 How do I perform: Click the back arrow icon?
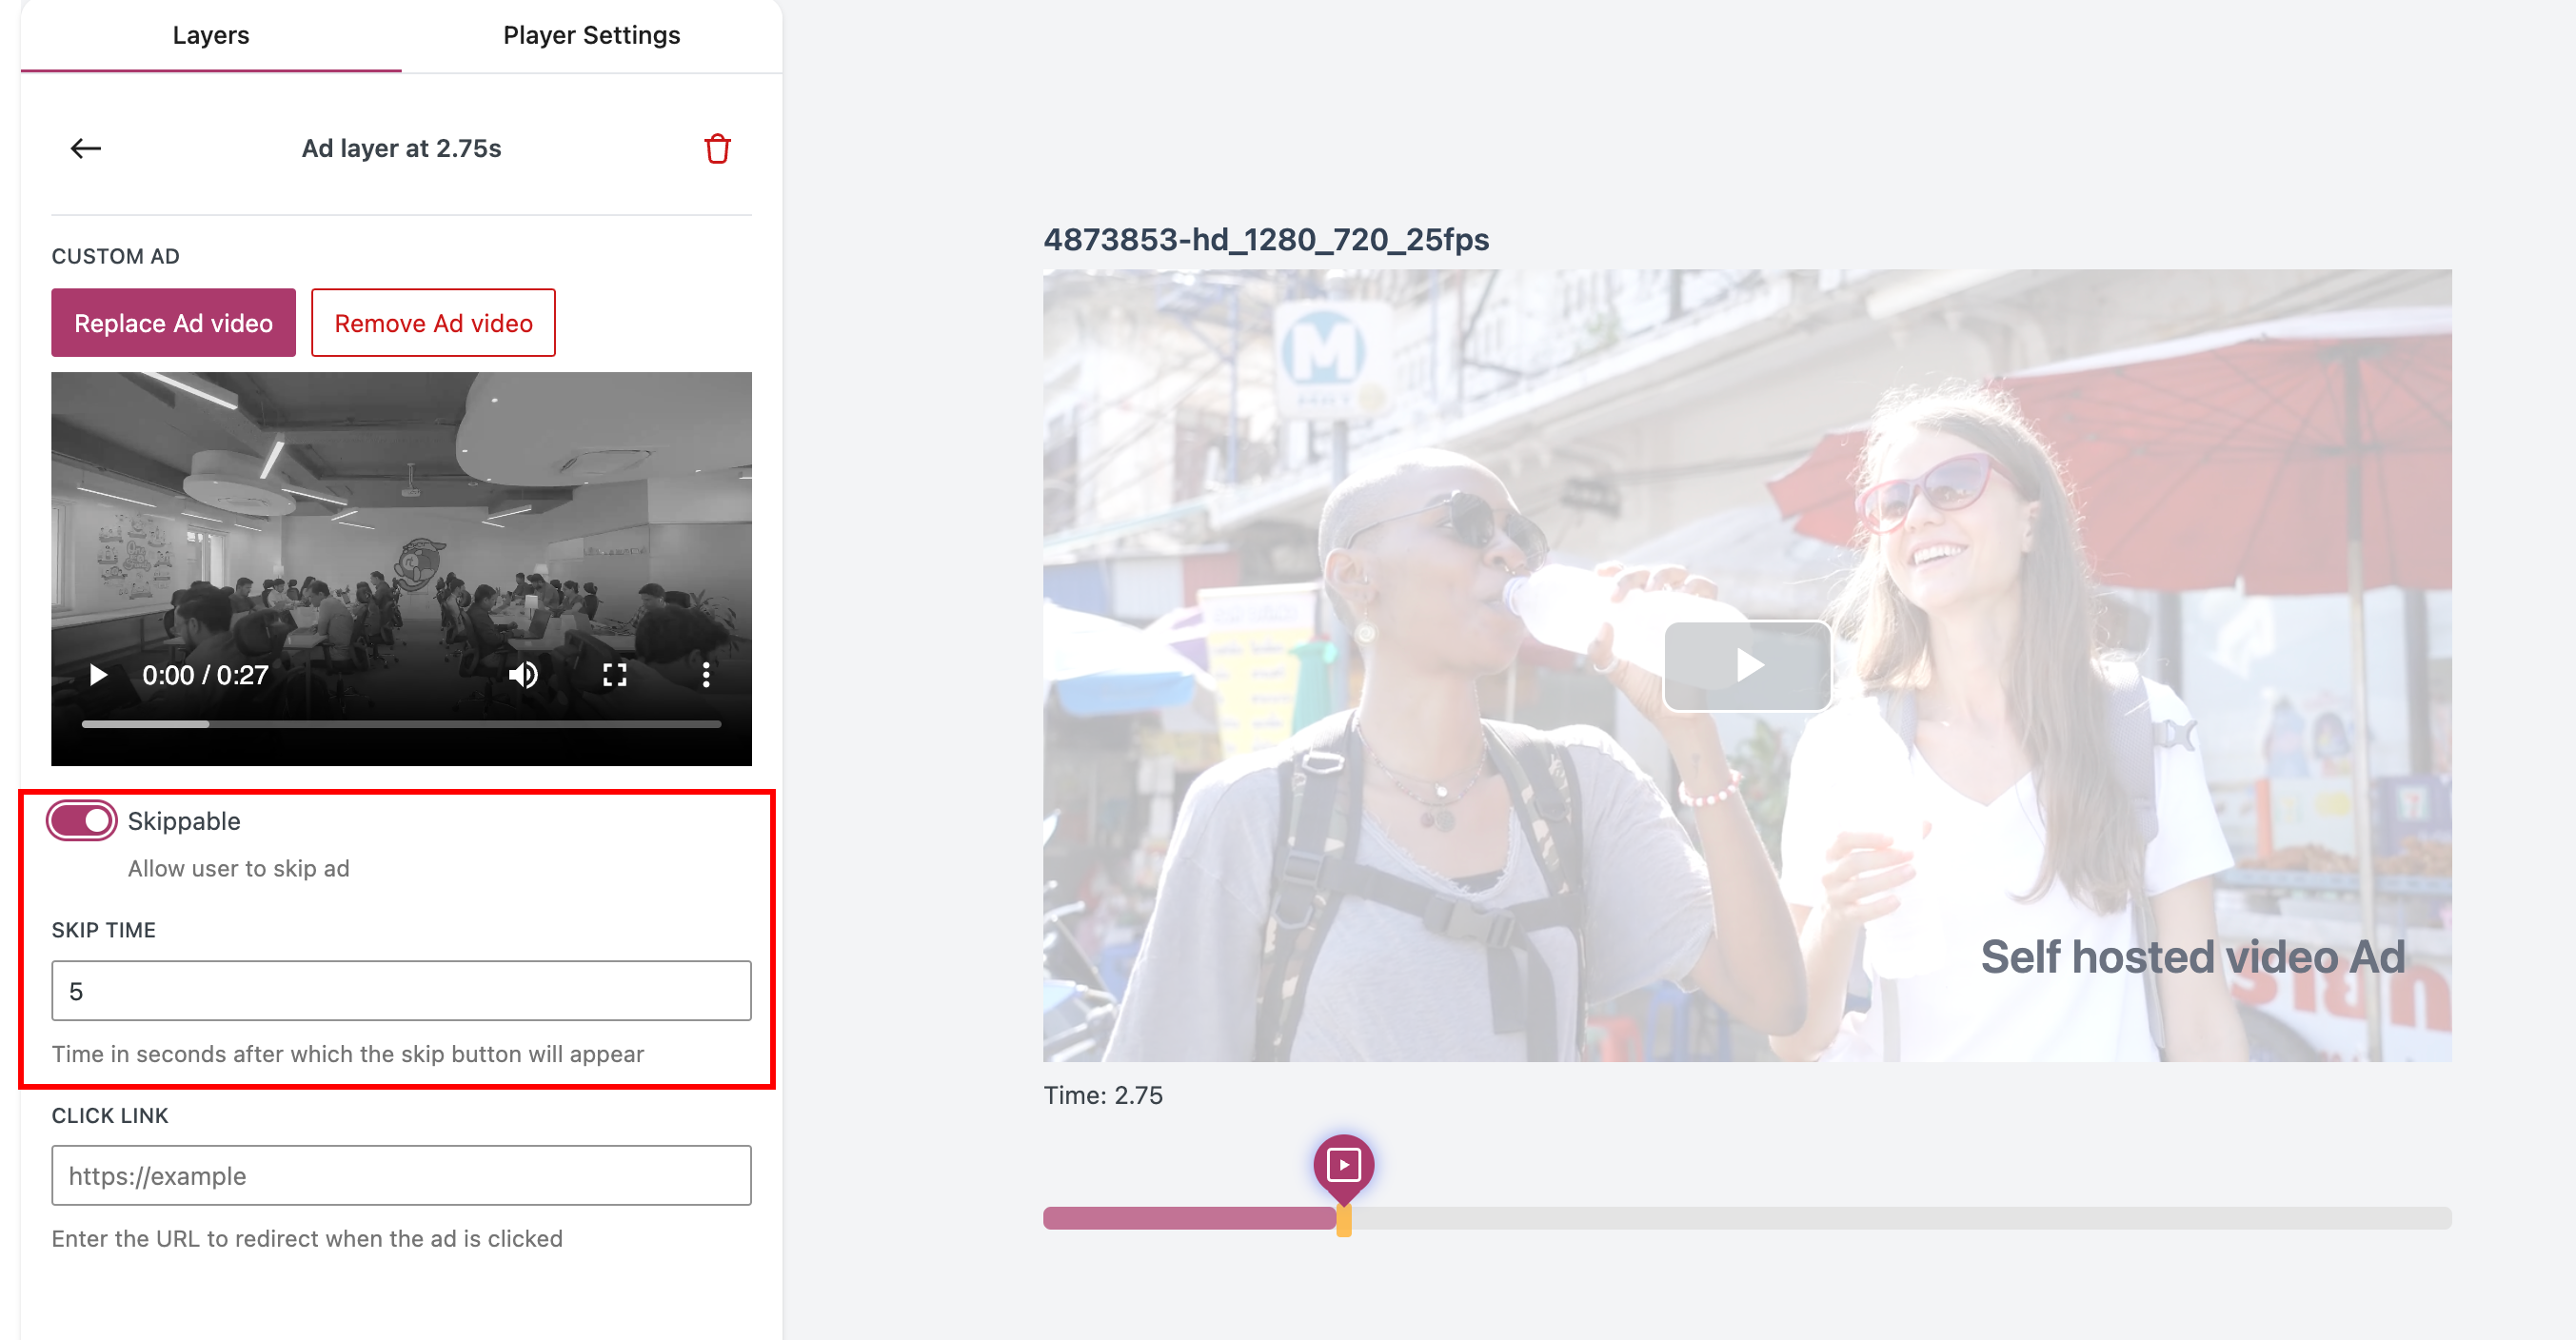(86, 148)
